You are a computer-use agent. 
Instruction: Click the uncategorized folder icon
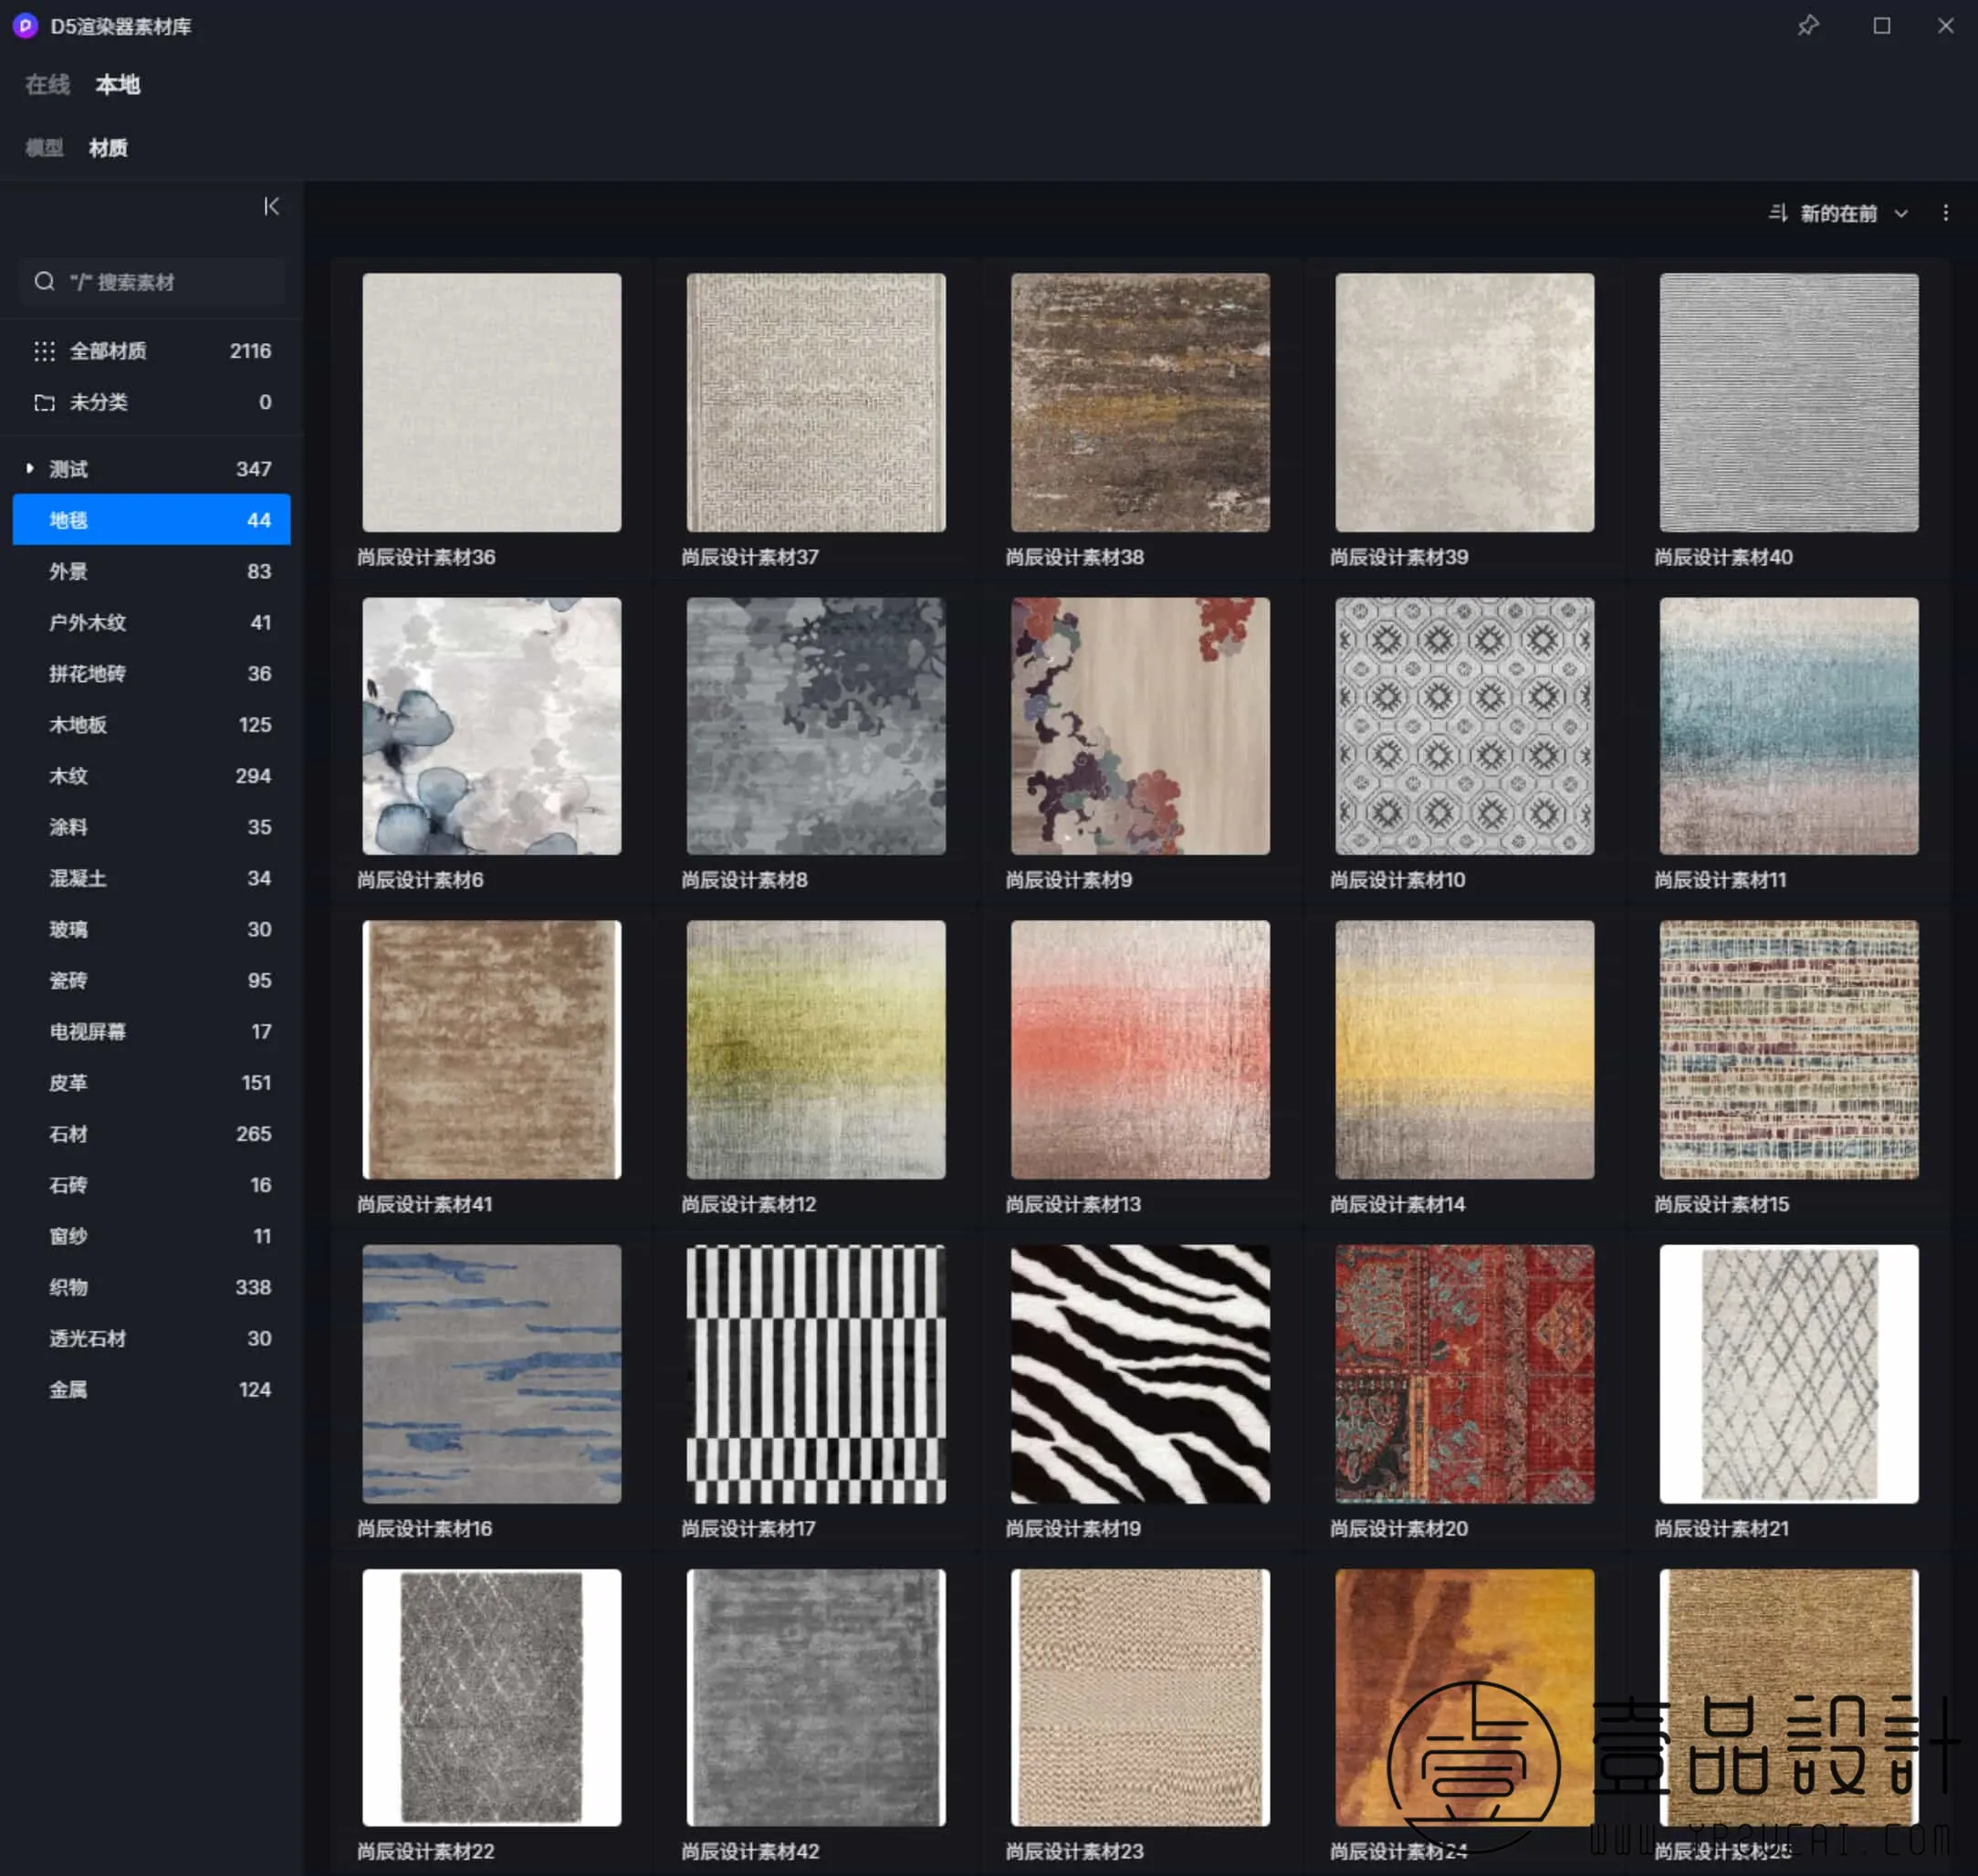pyautogui.click(x=44, y=402)
